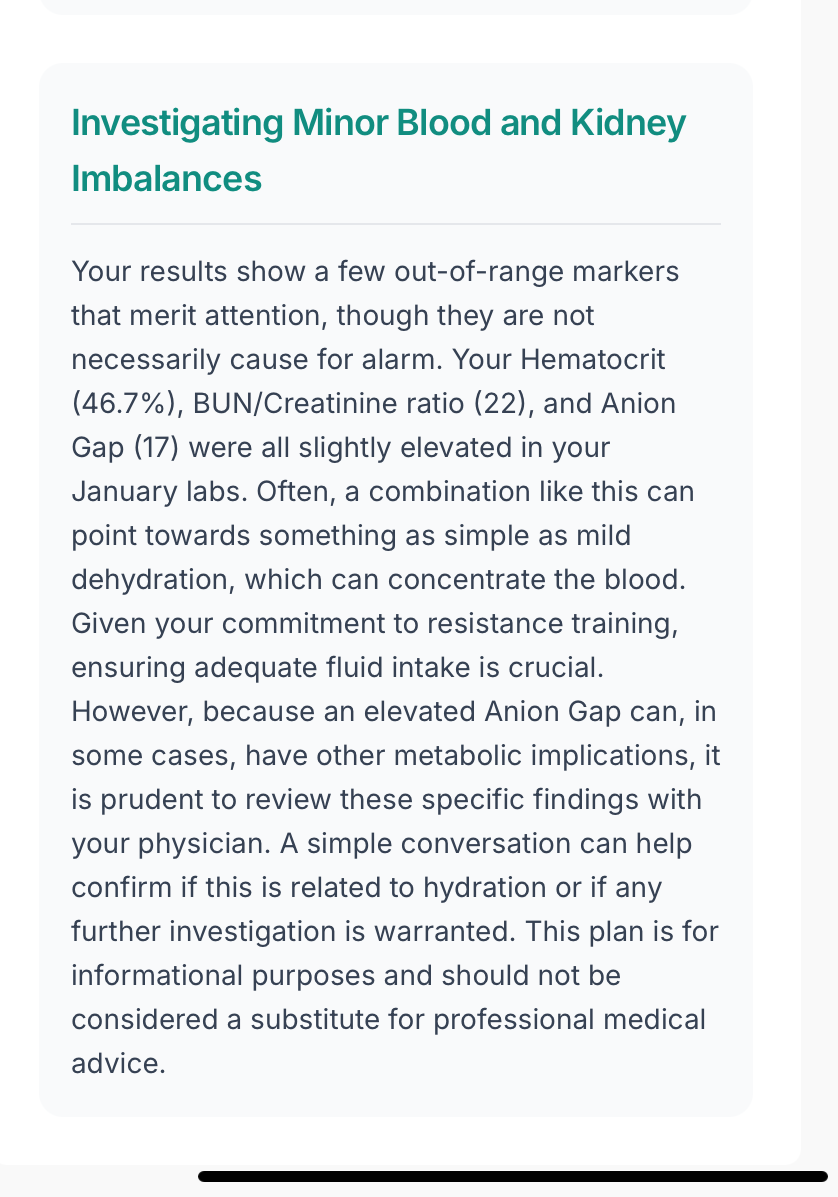The image size is (838, 1197).
Task: Tap the "Gap (17)" value text
Action: pos(124,447)
